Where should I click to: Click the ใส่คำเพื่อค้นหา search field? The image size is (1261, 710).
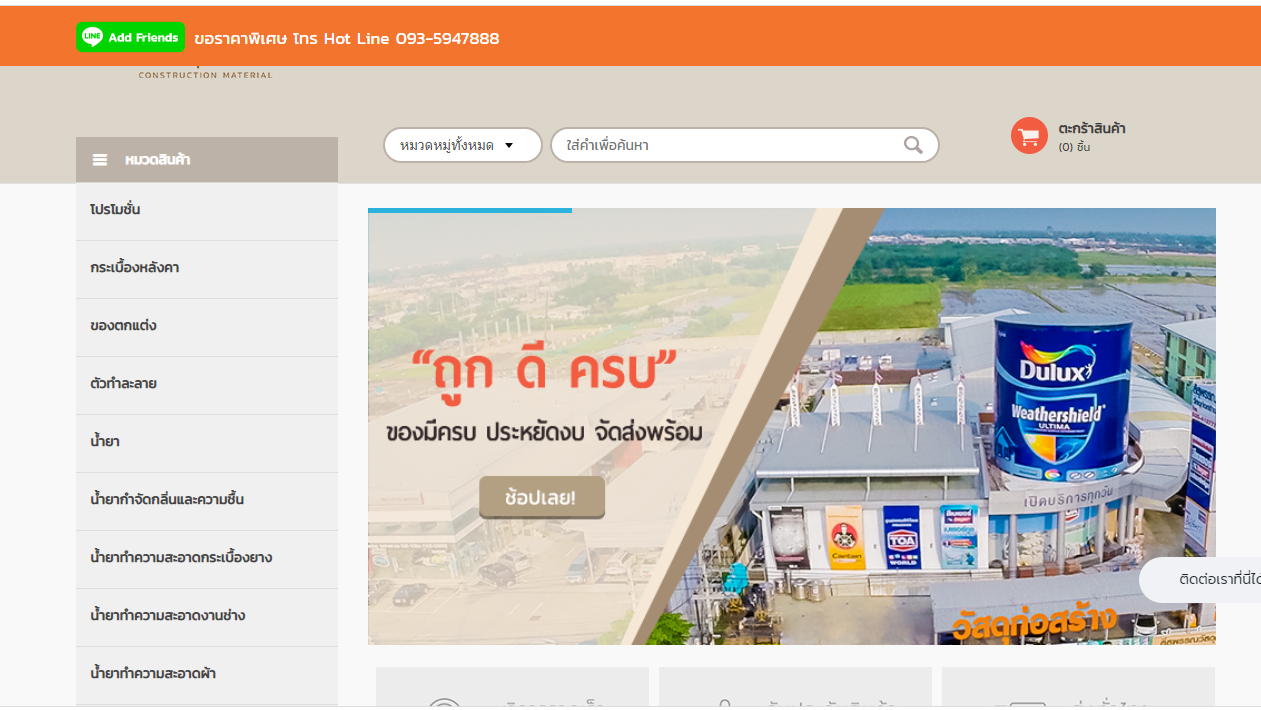pyautogui.click(x=745, y=145)
